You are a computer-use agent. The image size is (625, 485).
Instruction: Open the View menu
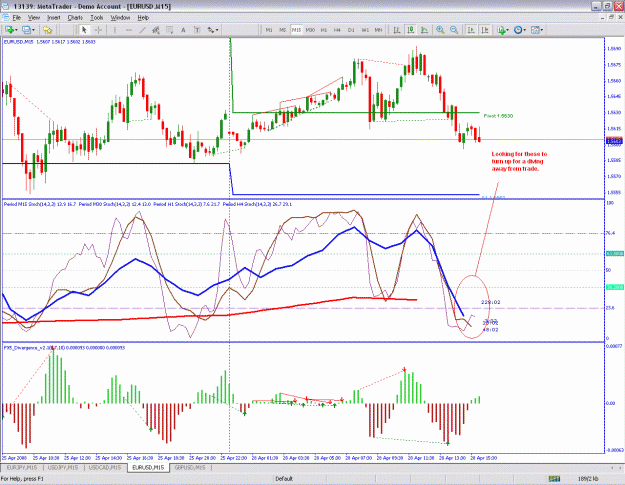point(34,18)
